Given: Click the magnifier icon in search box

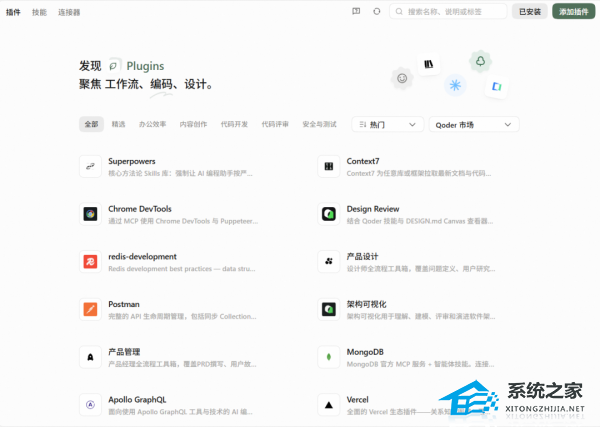Looking at the screenshot, I should tap(399, 11).
